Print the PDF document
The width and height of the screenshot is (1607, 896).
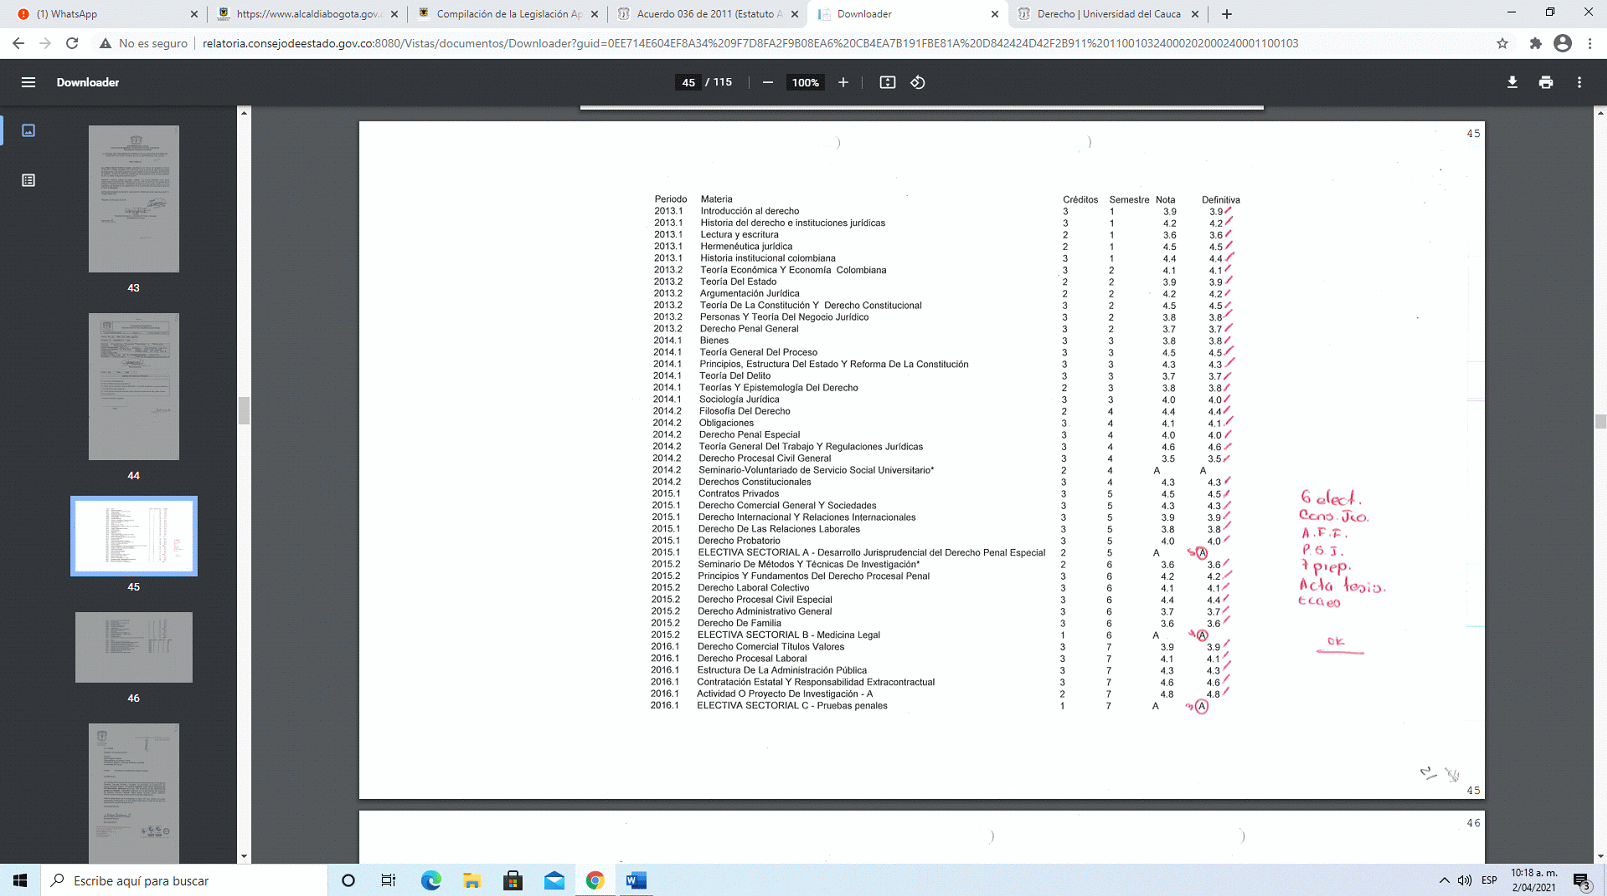(x=1546, y=82)
